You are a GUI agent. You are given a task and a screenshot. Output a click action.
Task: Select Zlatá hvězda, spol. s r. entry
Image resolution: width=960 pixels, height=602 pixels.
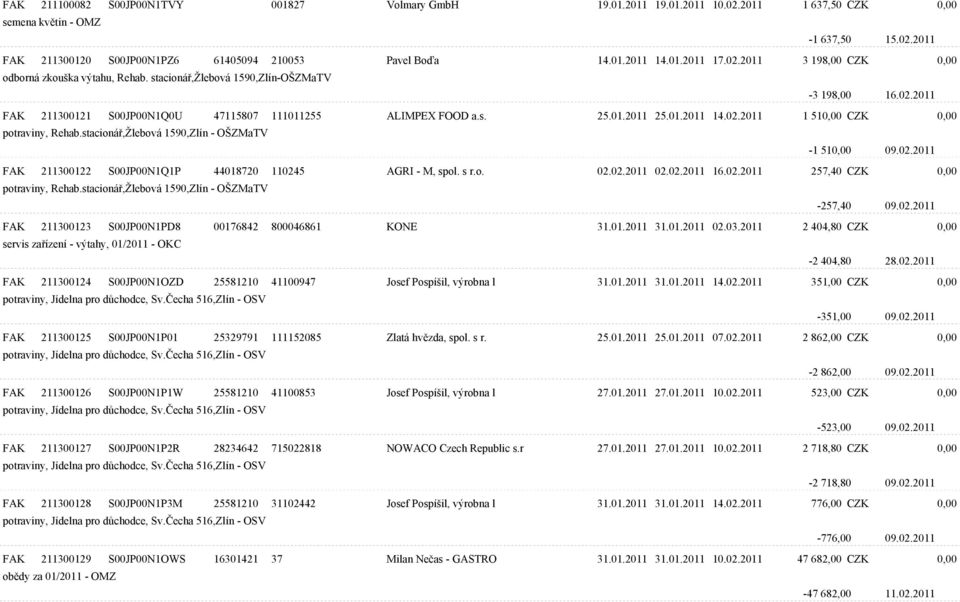[436, 337]
